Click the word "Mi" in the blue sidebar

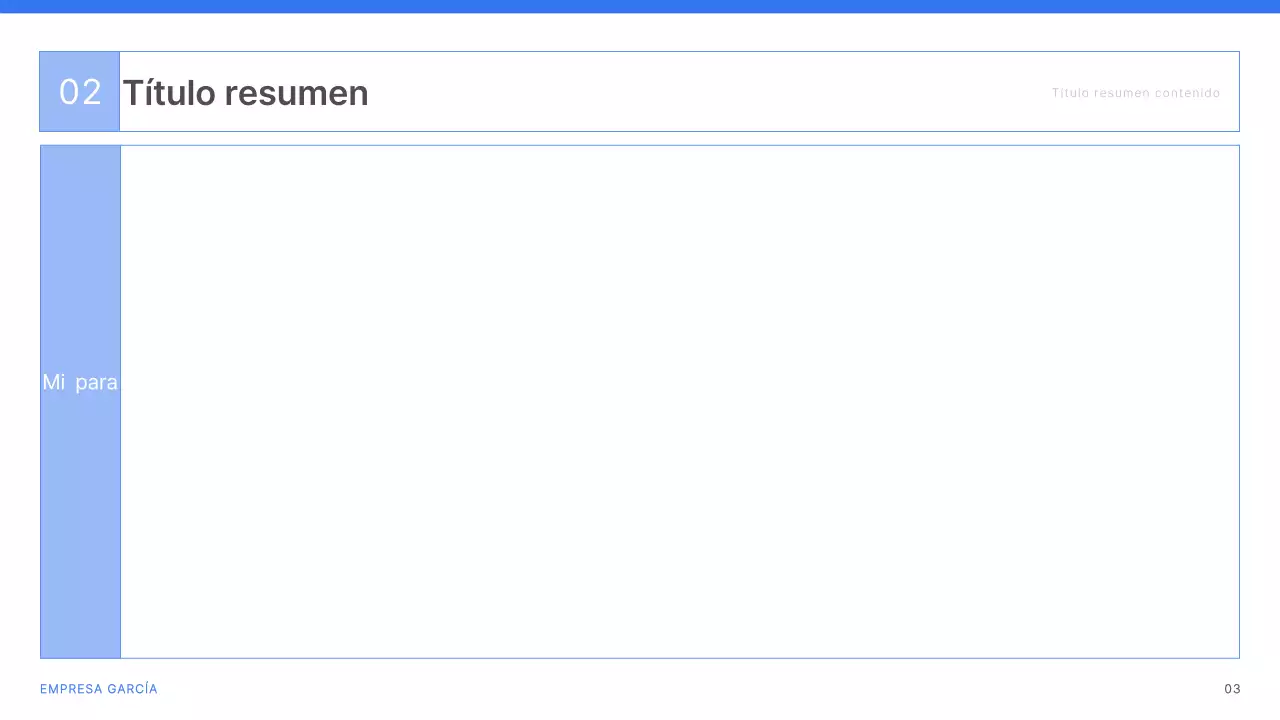tap(54, 382)
